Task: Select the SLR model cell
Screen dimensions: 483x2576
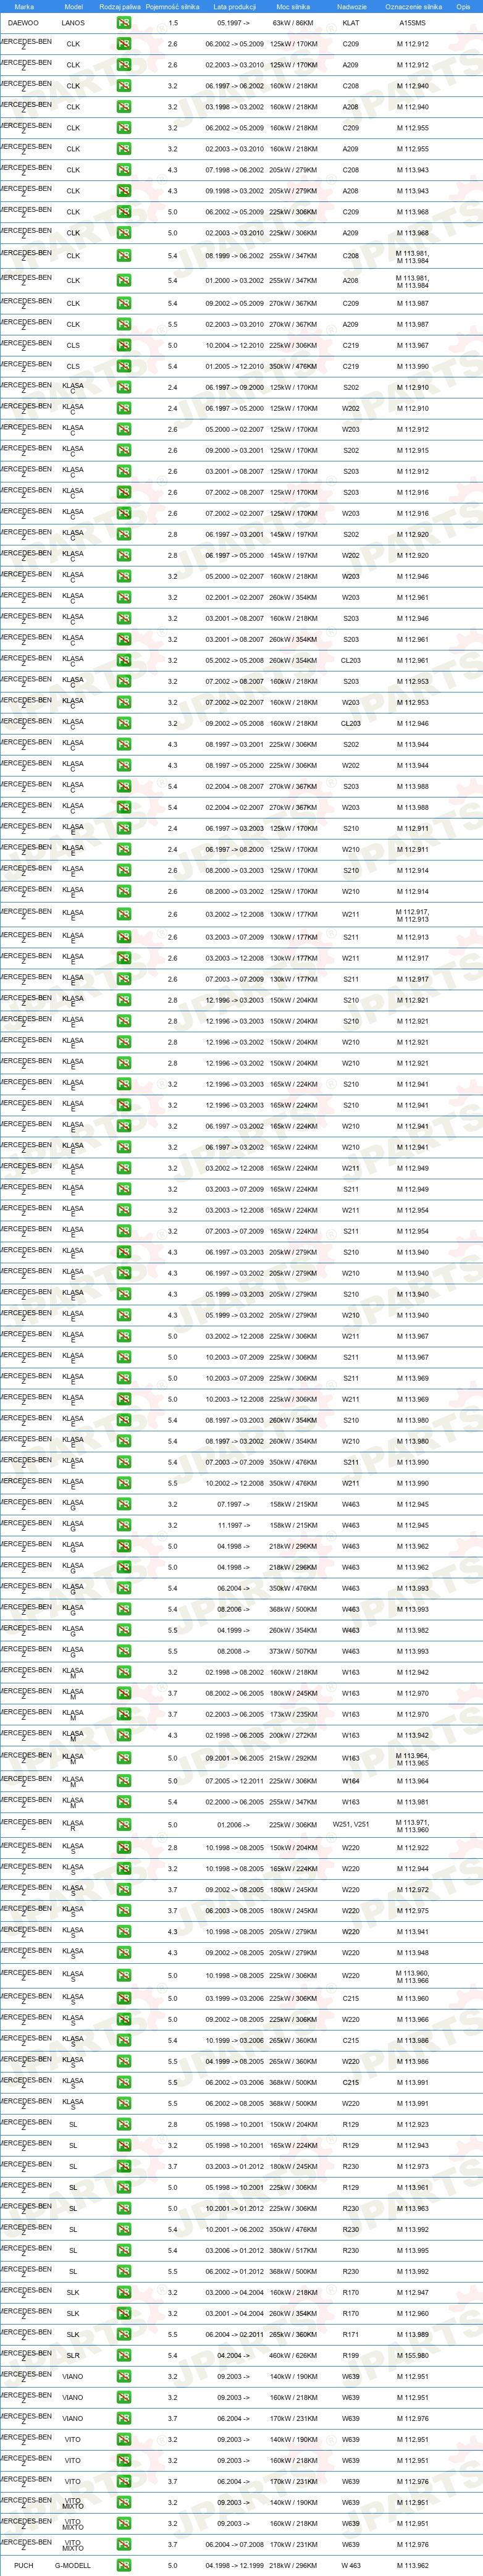Action: (73, 2355)
